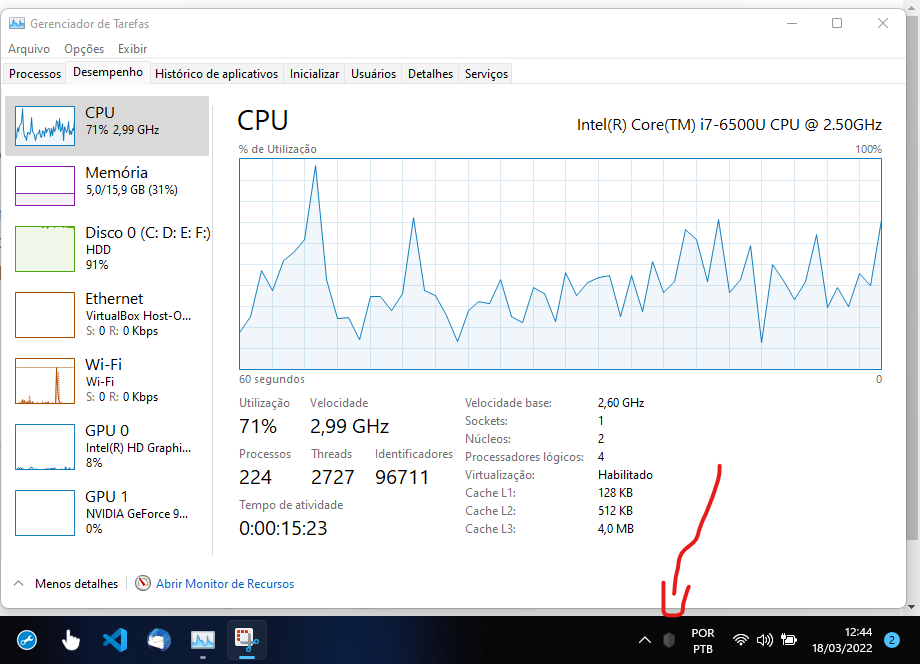
Task: Click the Velocidade base value 2,60 GHz
Action: [x=621, y=403]
